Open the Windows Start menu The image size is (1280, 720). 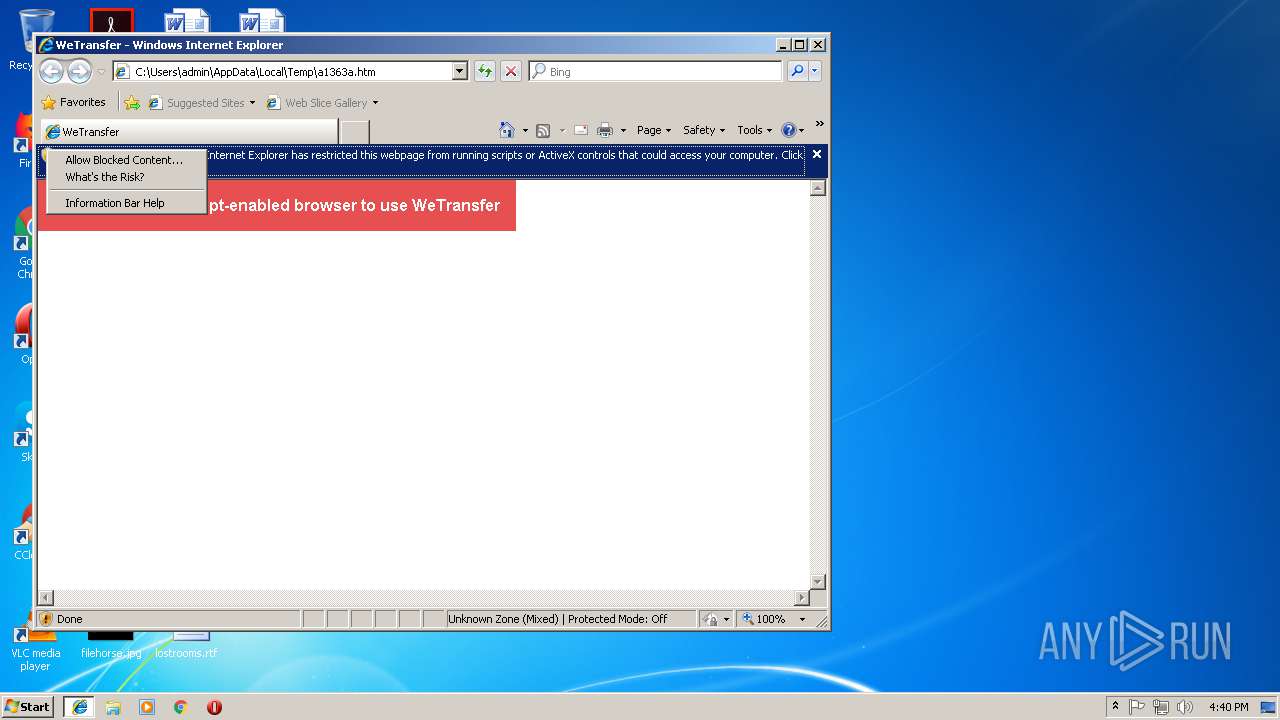click(x=27, y=707)
